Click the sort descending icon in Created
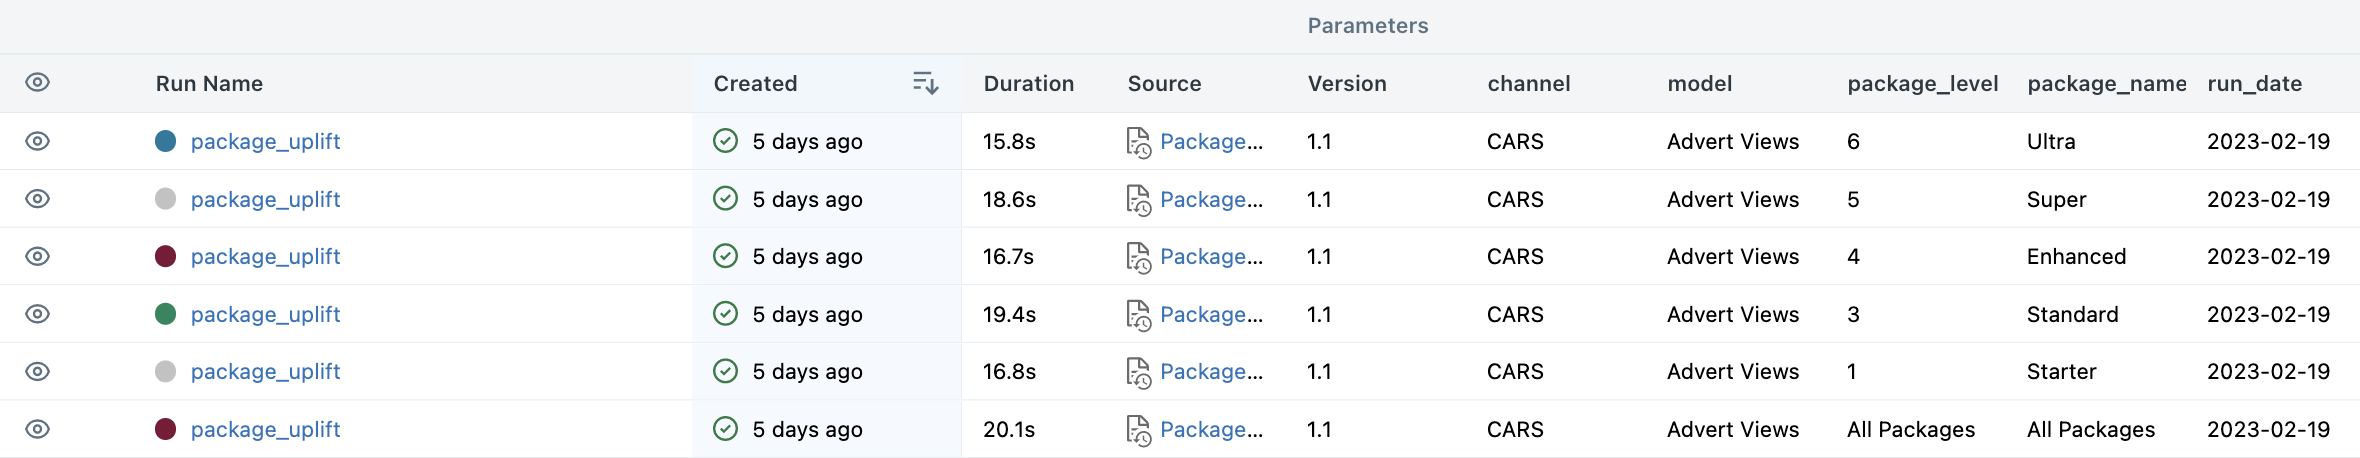2360x458 pixels. click(x=925, y=83)
